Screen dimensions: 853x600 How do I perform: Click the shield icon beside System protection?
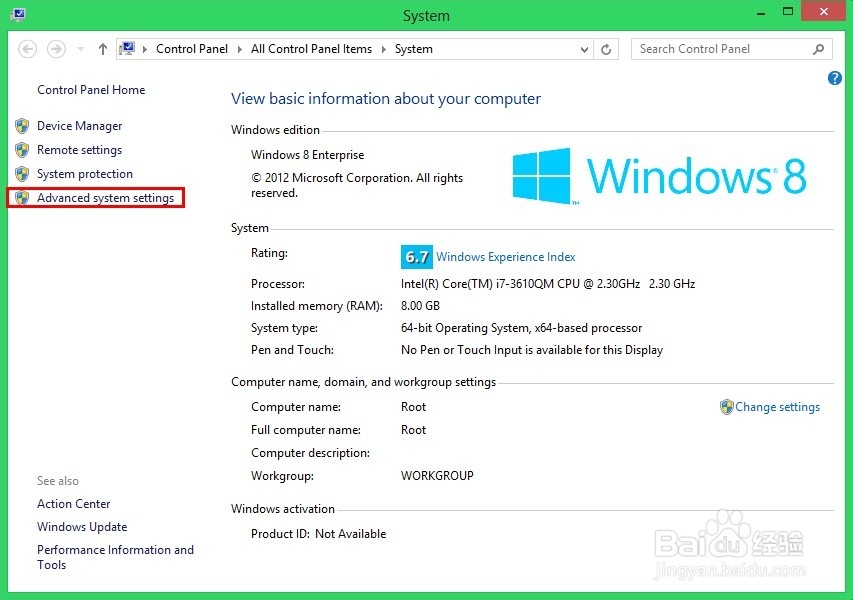pos(22,174)
